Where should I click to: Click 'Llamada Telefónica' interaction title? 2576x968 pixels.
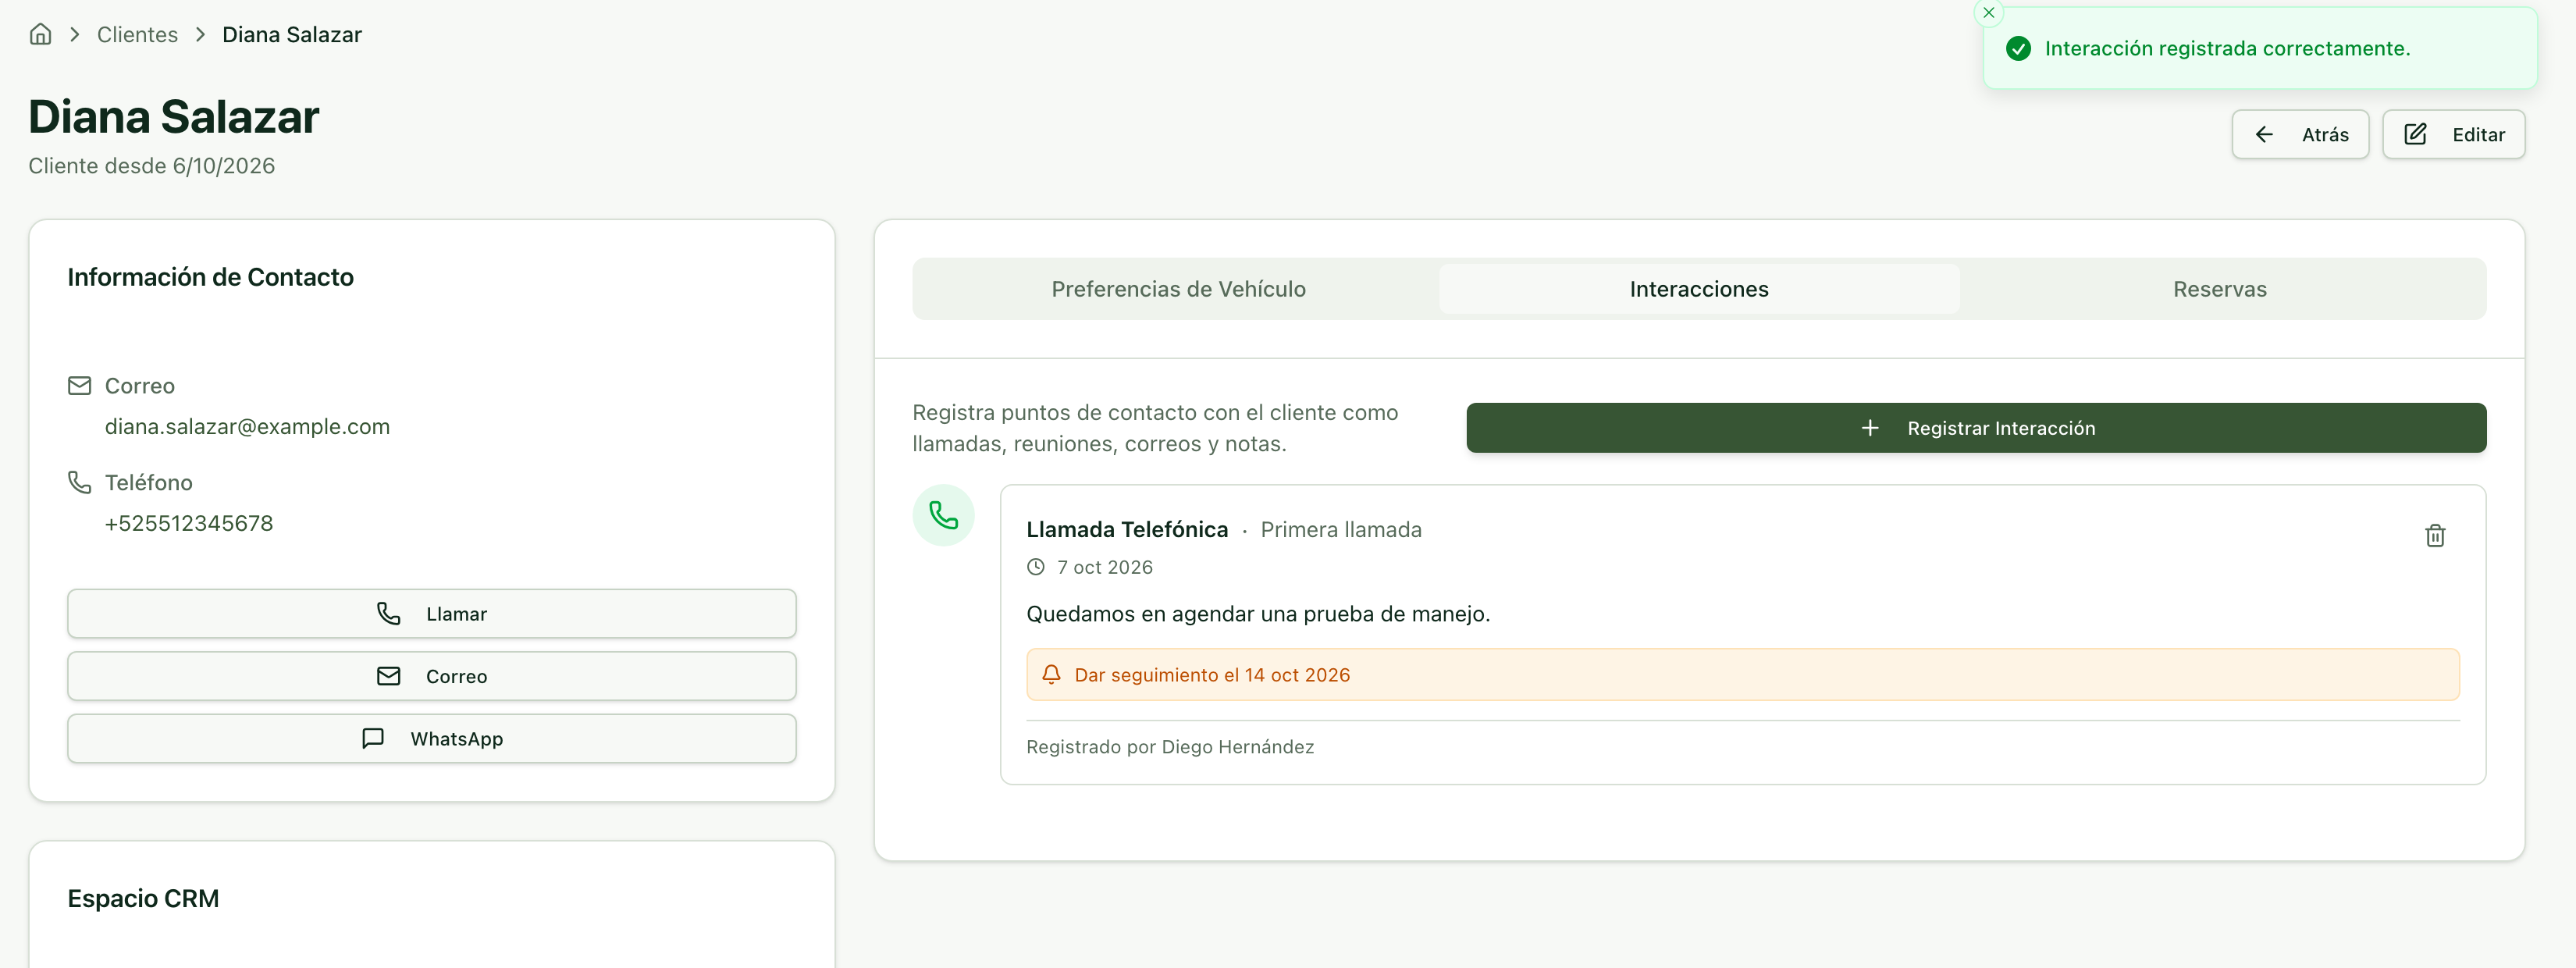pyautogui.click(x=1127, y=529)
